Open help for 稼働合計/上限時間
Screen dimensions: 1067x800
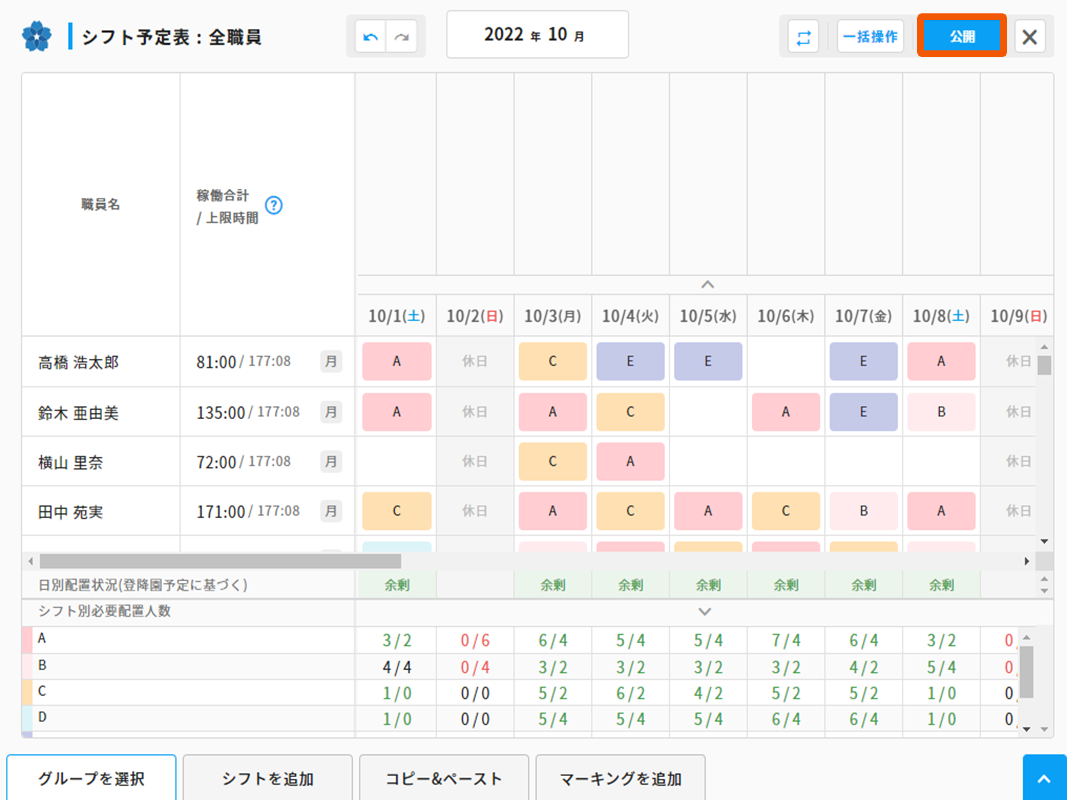pos(273,205)
